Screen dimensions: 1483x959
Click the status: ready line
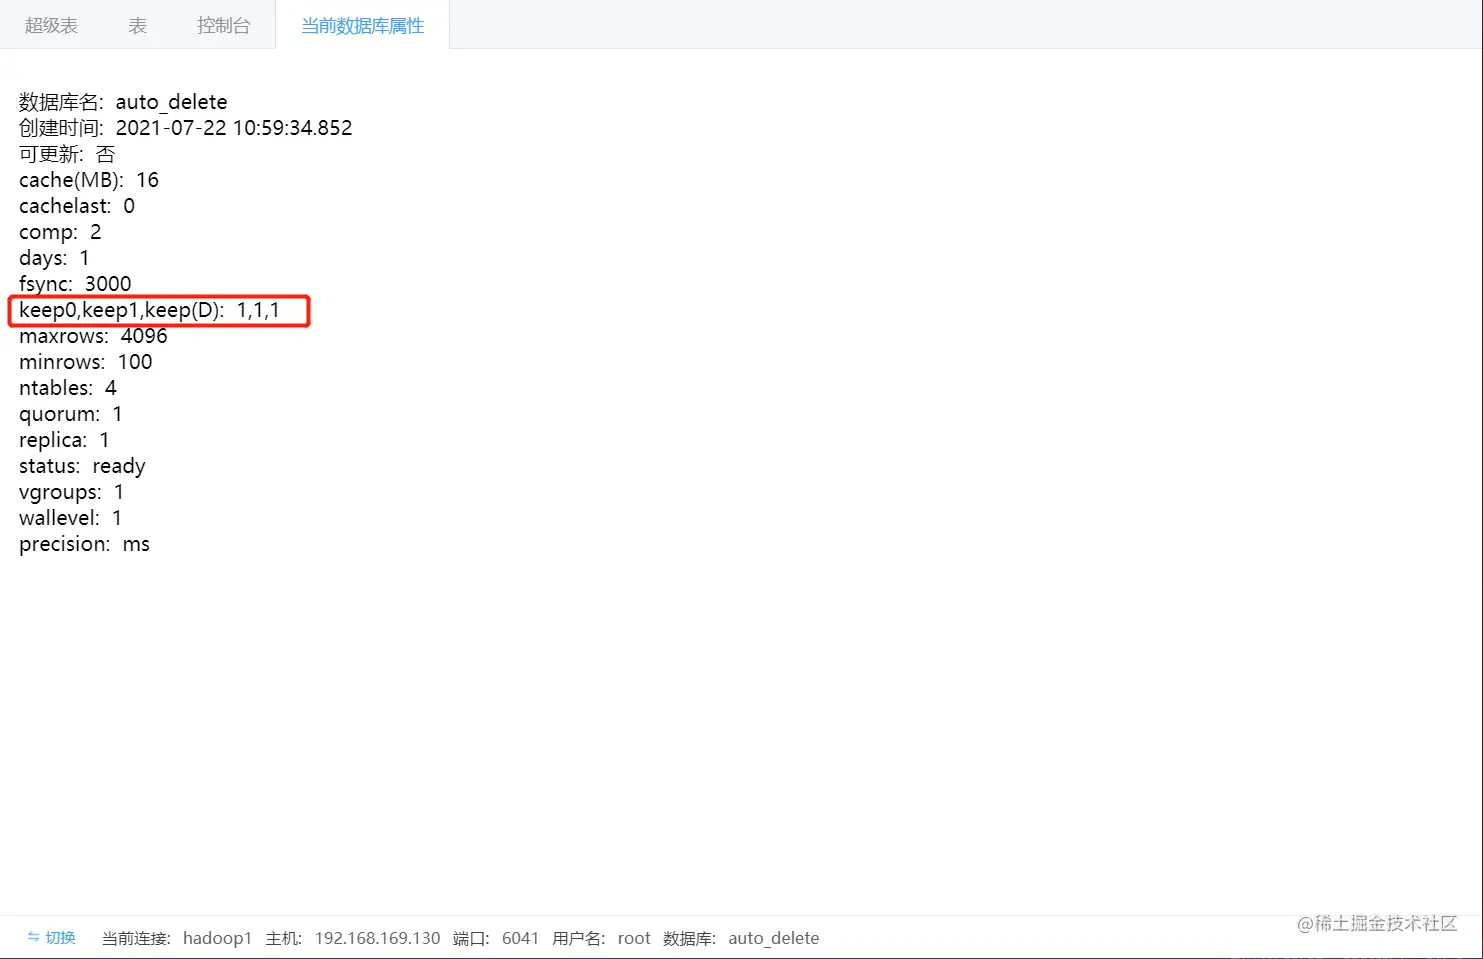(x=82, y=466)
